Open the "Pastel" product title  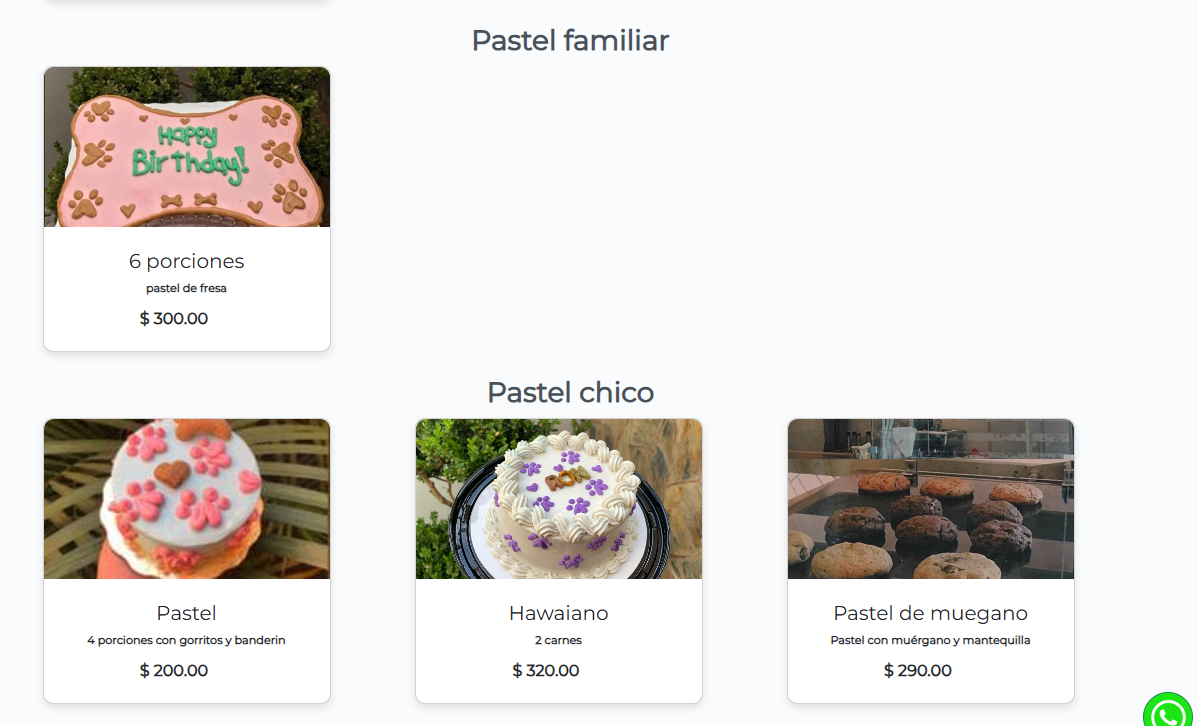(x=187, y=613)
